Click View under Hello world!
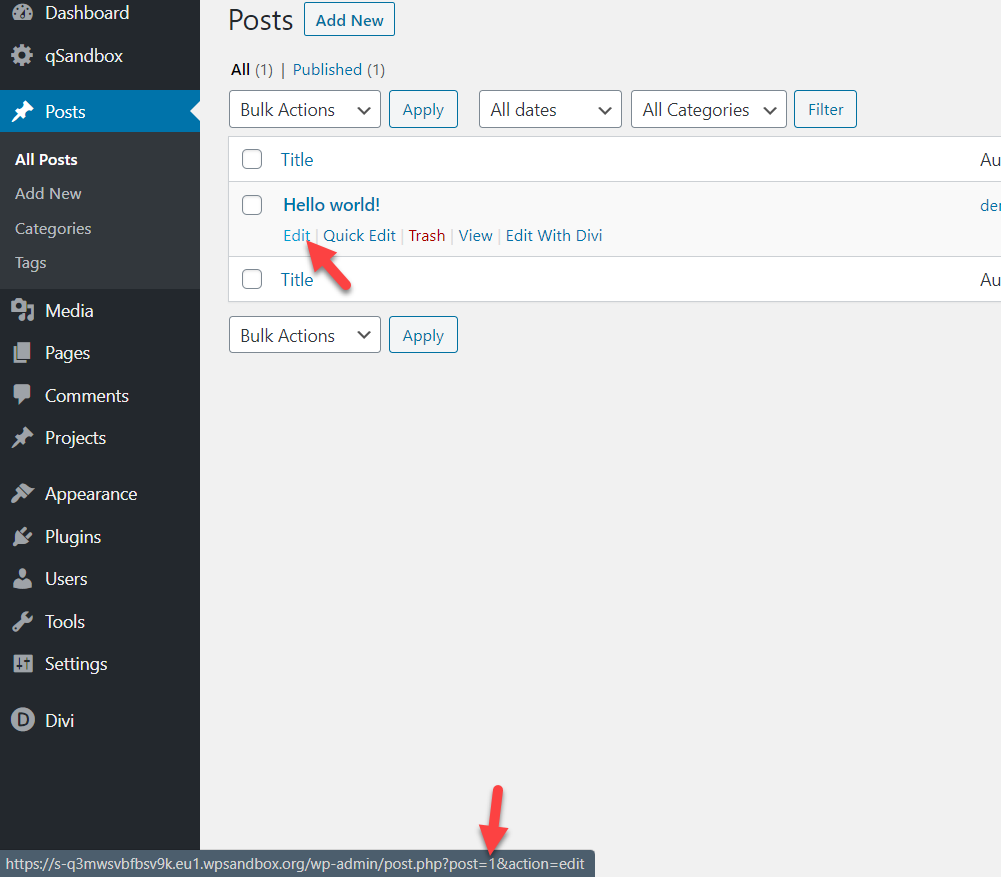 [x=475, y=236]
